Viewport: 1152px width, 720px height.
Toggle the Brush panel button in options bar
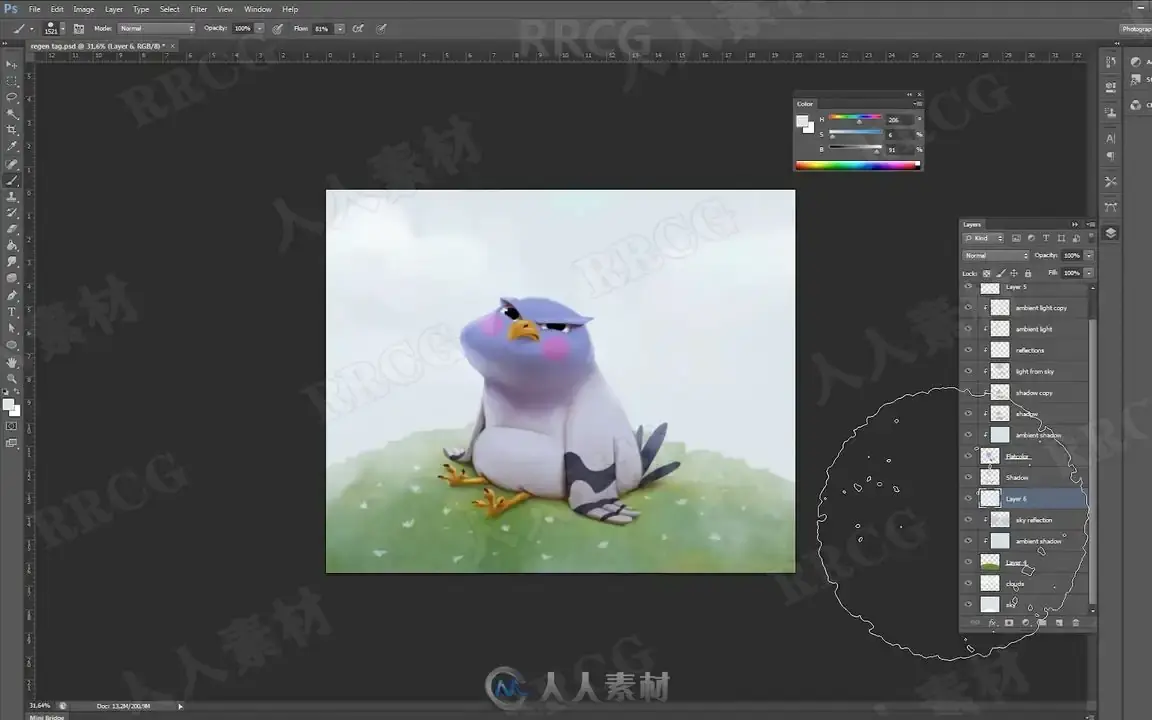pos(79,29)
